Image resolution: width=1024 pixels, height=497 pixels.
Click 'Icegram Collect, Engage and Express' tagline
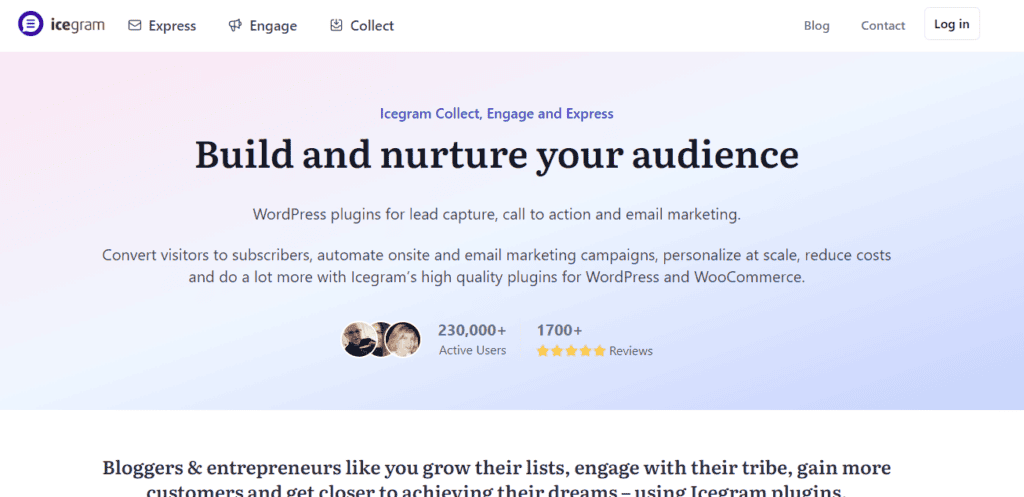tap(496, 114)
